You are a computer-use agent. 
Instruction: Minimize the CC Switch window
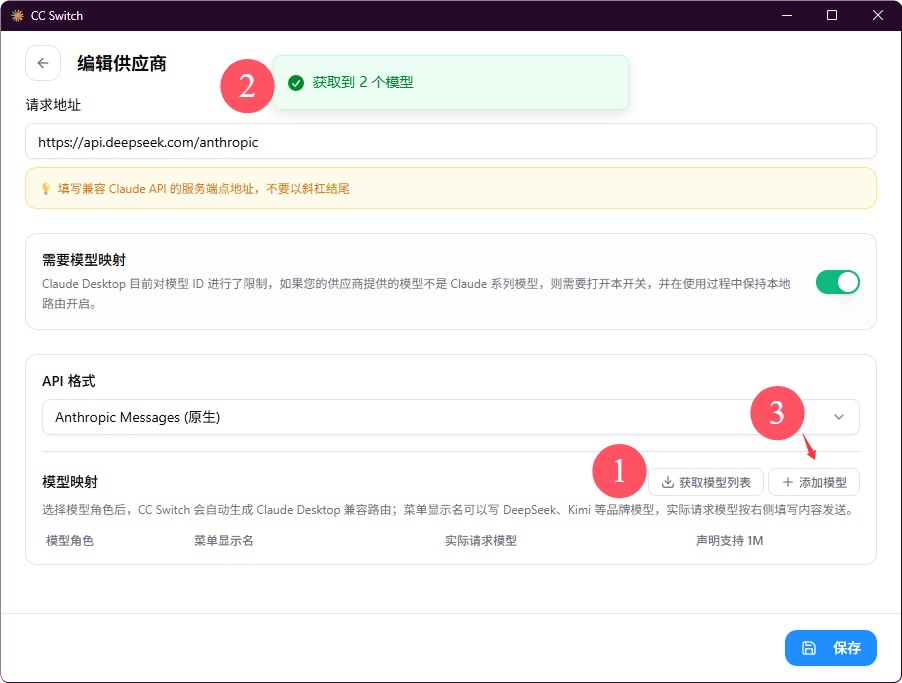[787, 16]
